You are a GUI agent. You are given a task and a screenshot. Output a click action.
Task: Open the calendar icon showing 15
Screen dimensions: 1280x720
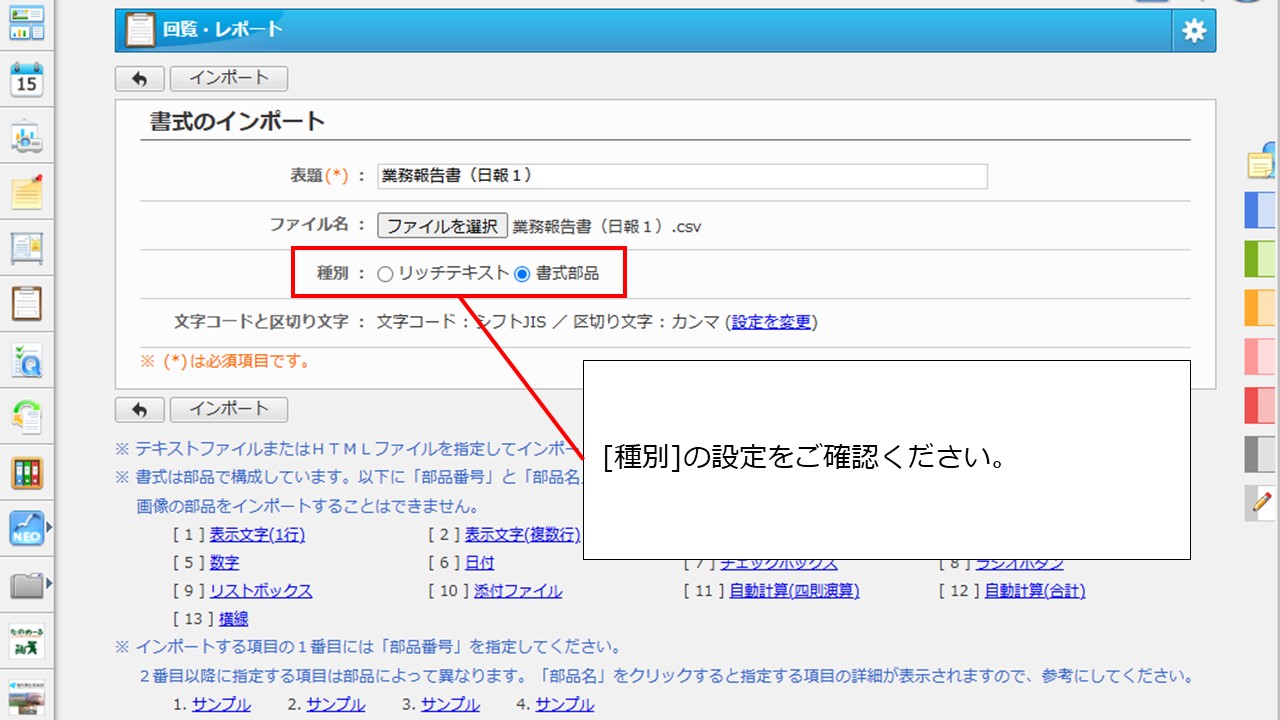click(x=27, y=78)
